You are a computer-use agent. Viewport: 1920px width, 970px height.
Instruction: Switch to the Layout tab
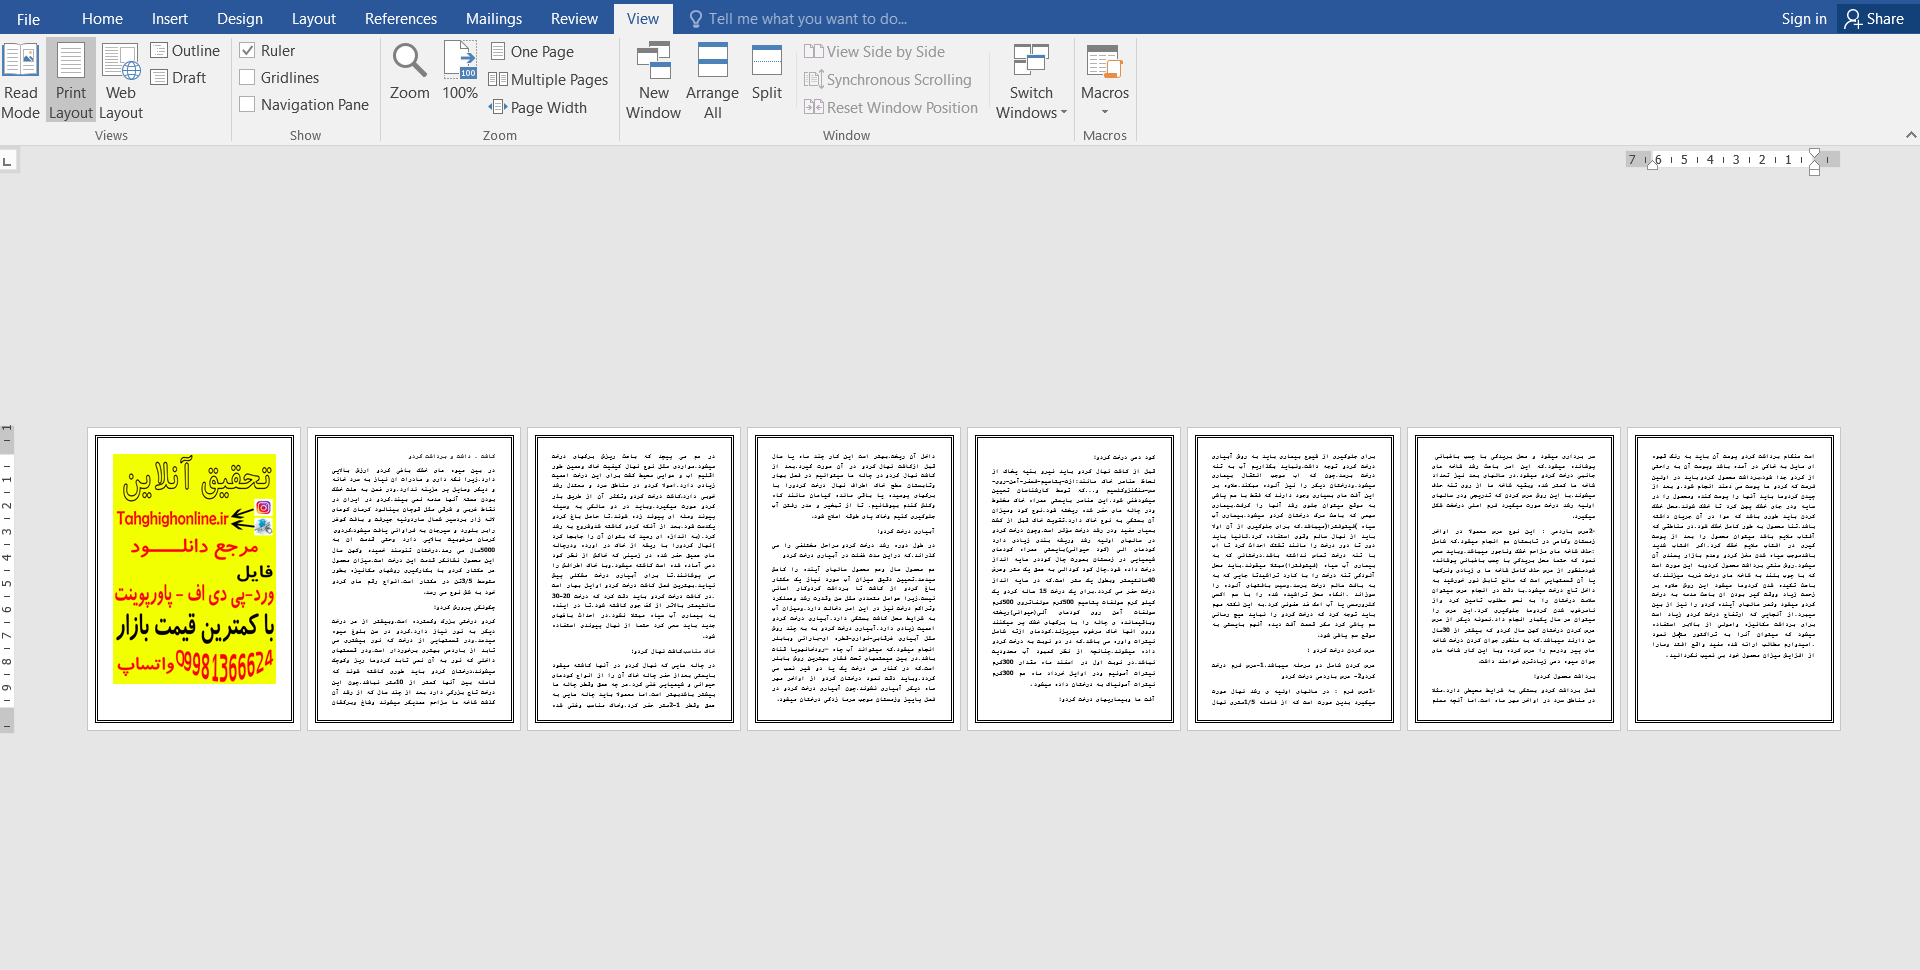314,19
